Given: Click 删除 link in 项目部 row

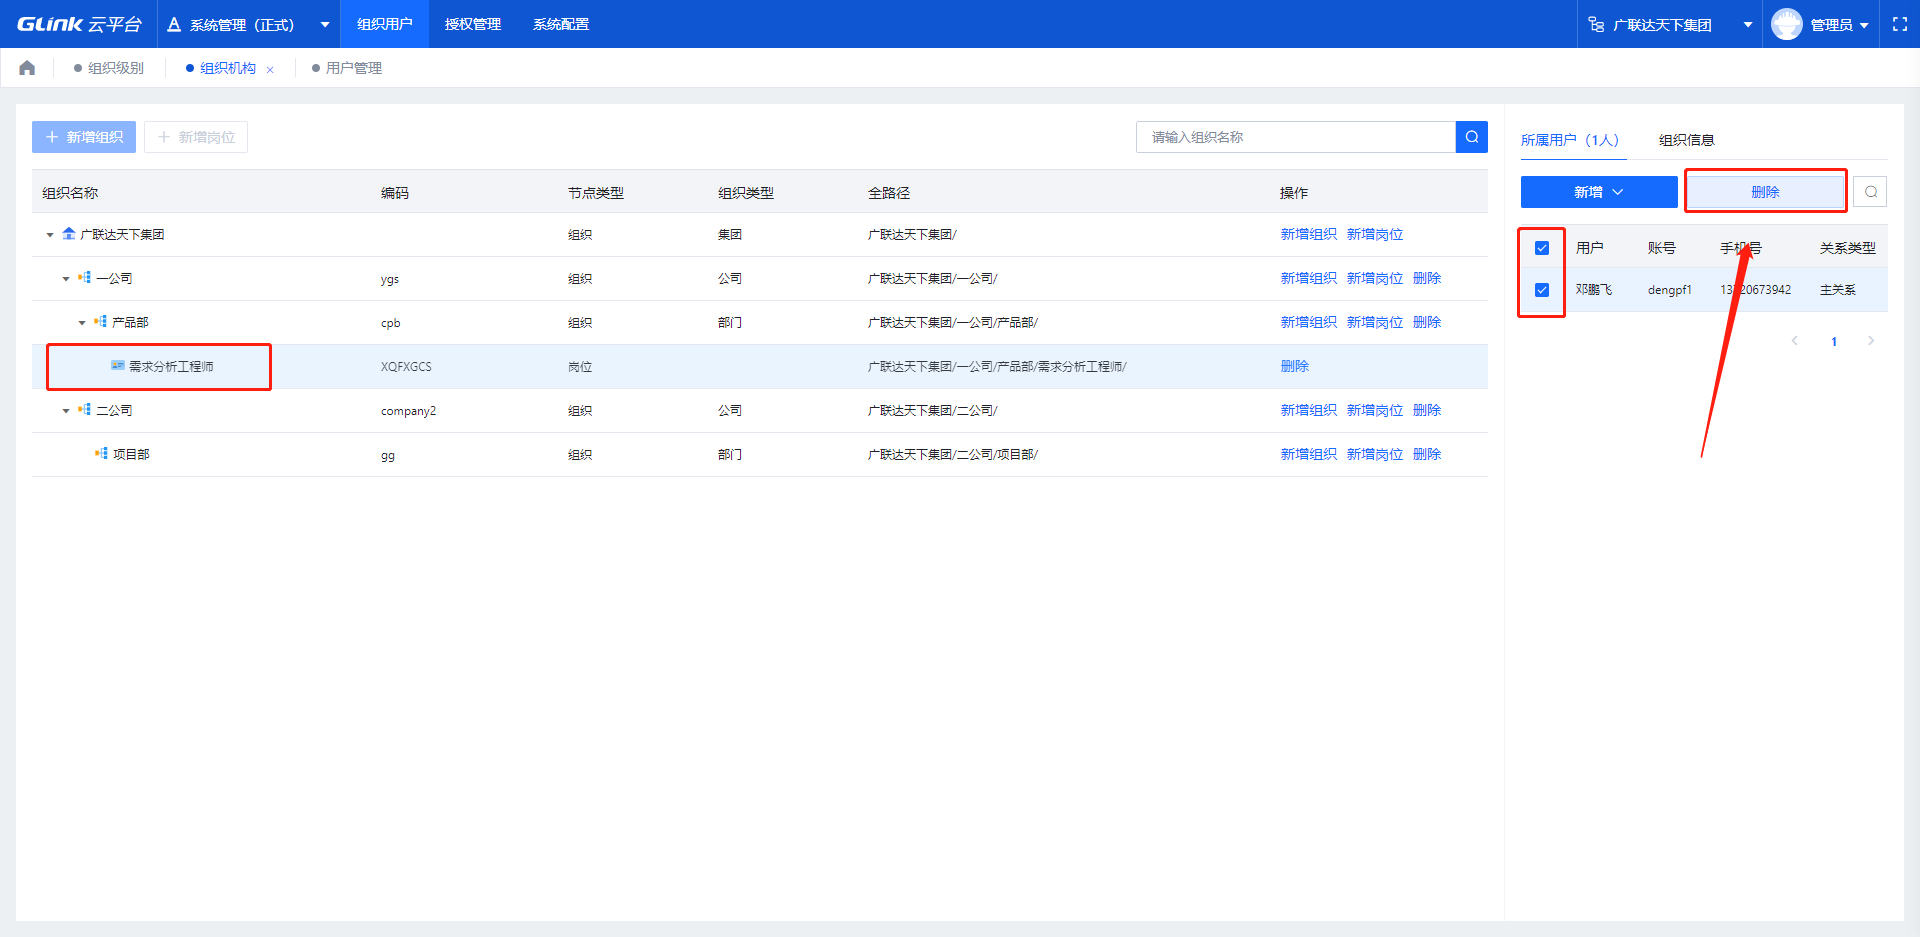Looking at the screenshot, I should tap(1427, 454).
